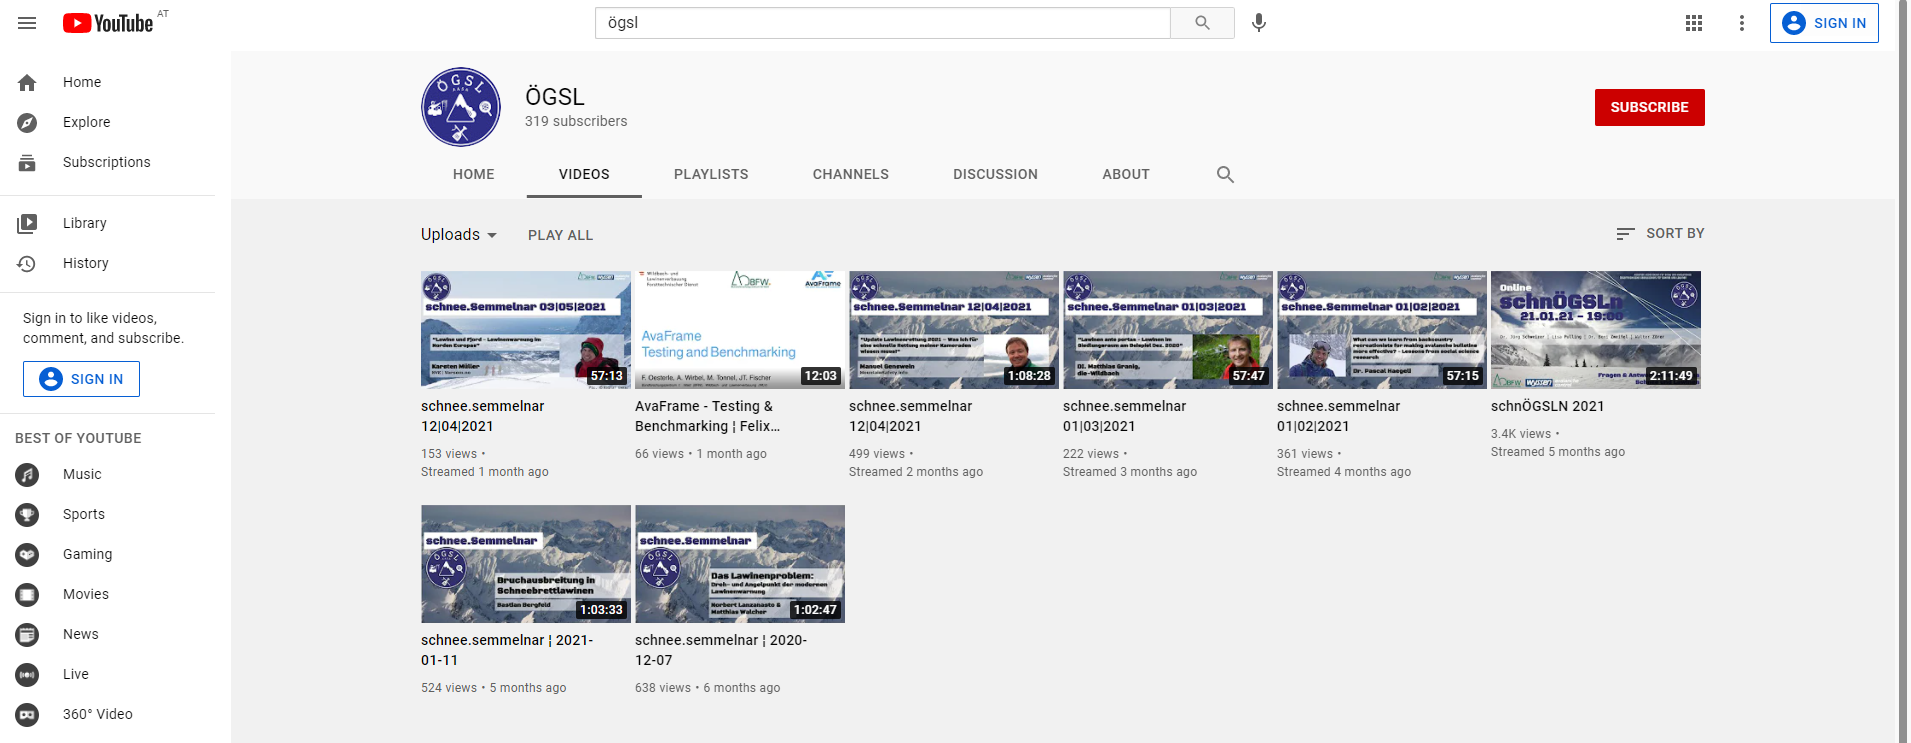Screen dimensions: 1911x743
Task: Open schnÖGSLN 2021 video title
Action: pos(1547,406)
